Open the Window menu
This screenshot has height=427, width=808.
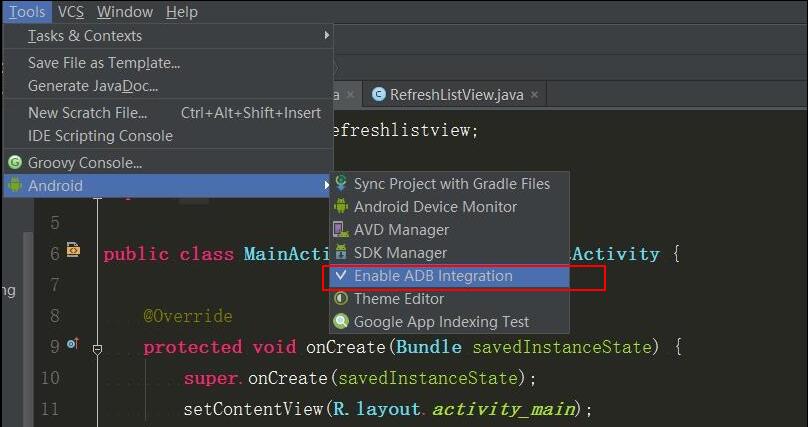click(x=125, y=11)
